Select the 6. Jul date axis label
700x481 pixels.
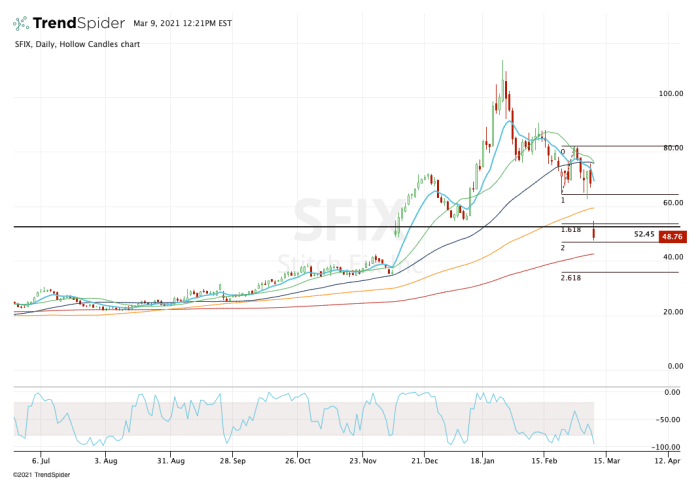pos(41,462)
